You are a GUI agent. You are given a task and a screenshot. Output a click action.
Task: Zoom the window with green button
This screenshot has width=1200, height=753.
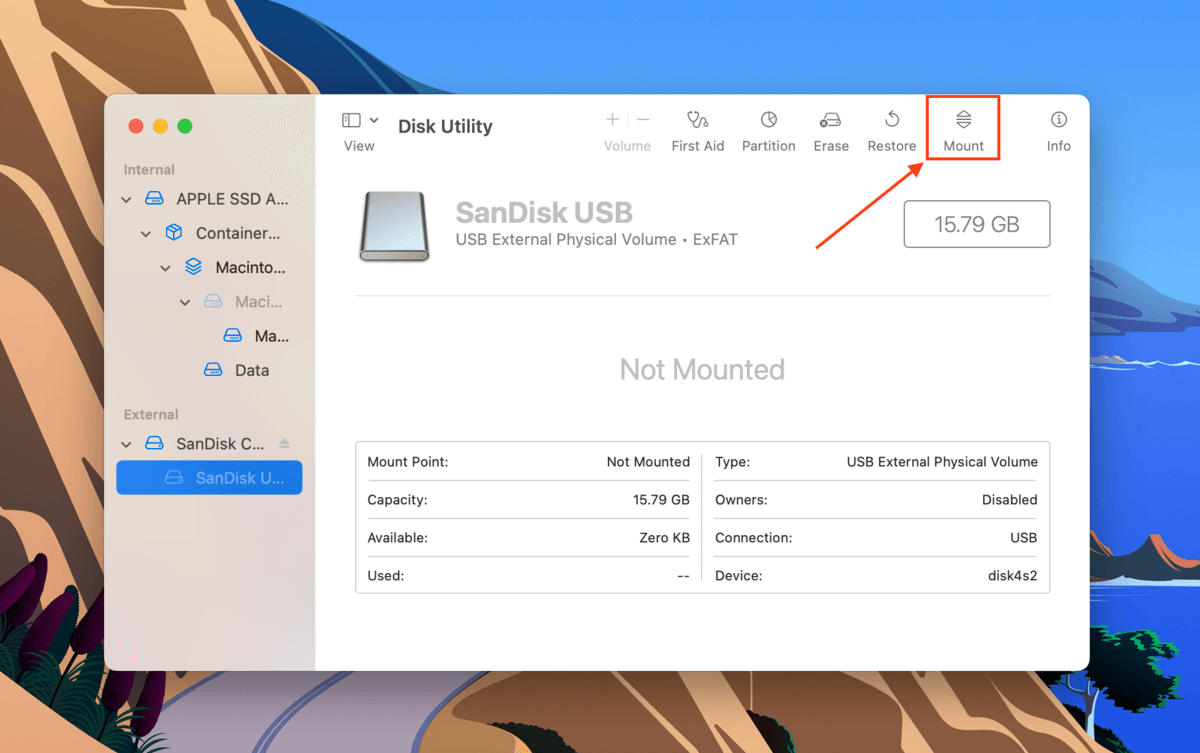click(185, 126)
